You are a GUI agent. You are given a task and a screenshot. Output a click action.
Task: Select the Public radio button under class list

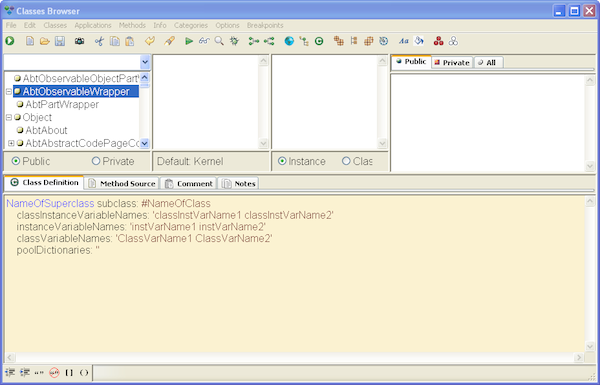click(16, 161)
